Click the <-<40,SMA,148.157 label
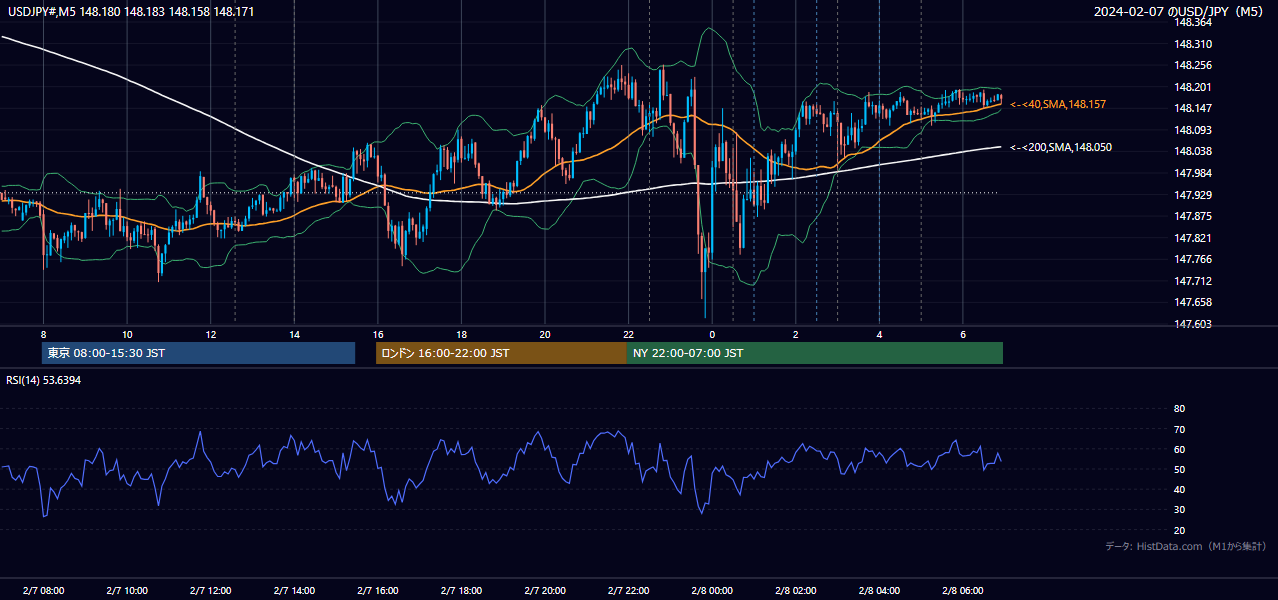Image resolution: width=1278 pixels, height=600 pixels. click(1058, 104)
